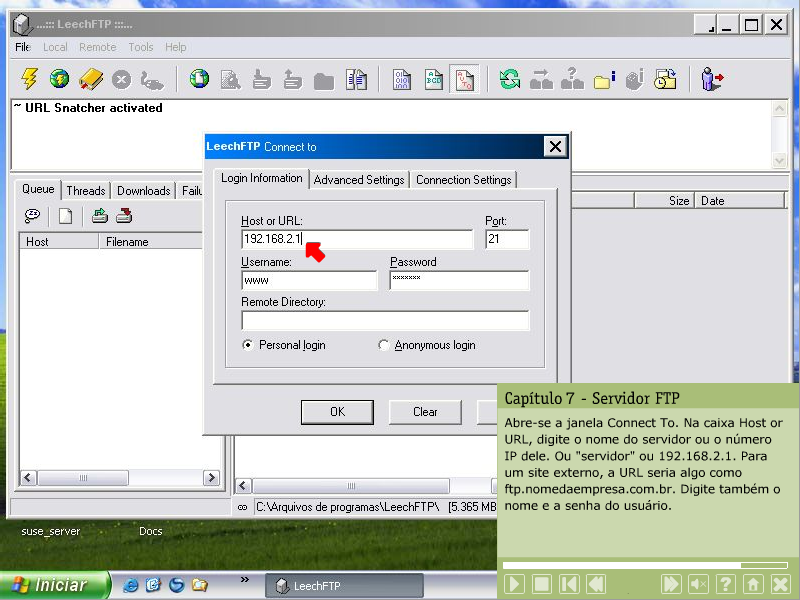The height and width of the screenshot is (600, 800).
Task: Select the Personal login radio button
Action: pos(248,345)
